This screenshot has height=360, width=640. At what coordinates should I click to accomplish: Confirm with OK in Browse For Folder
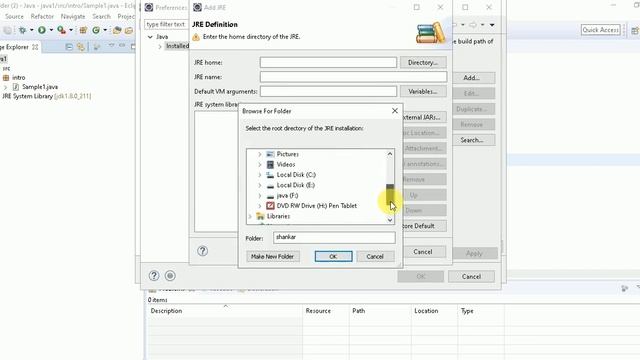[x=333, y=256]
